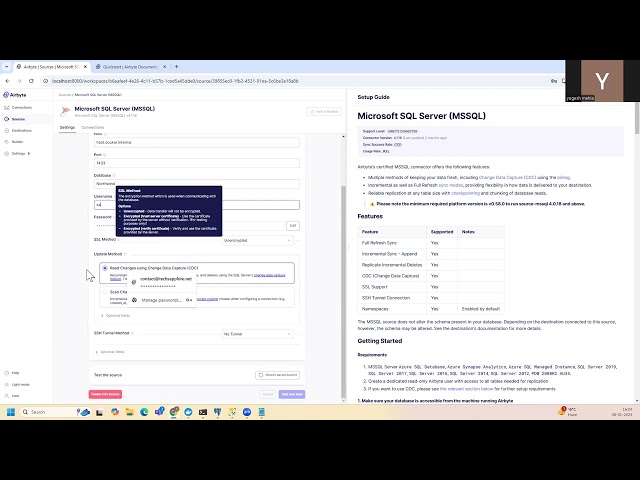Viewport: 640px width, 480px height.
Task: Open the sync modes link in Setup Guide
Action: [451, 185]
